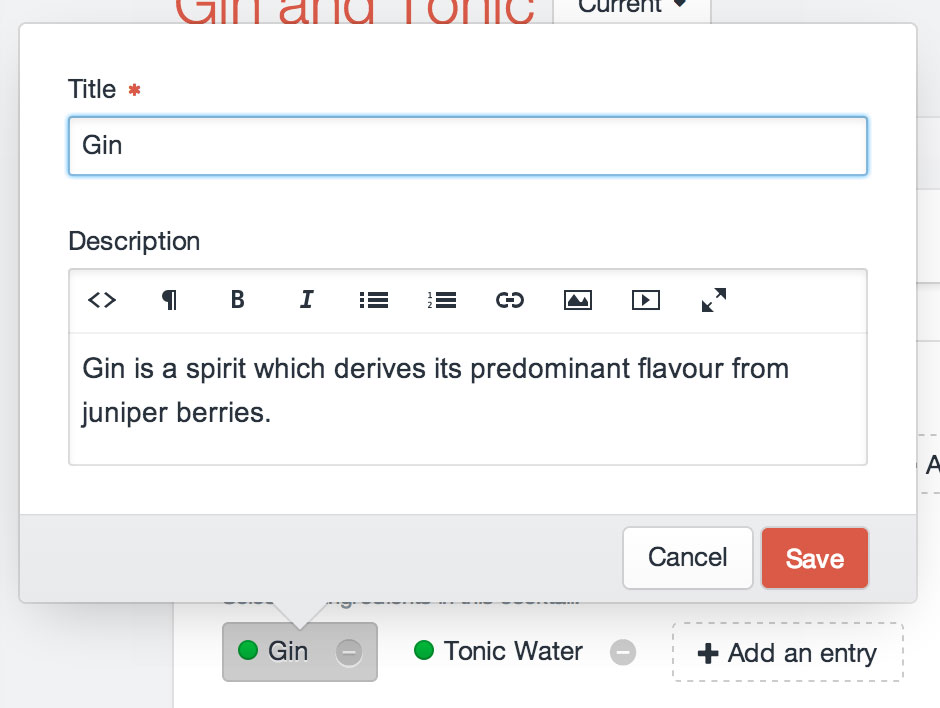Focus the Title input field
940x708 pixels.
pos(467,146)
